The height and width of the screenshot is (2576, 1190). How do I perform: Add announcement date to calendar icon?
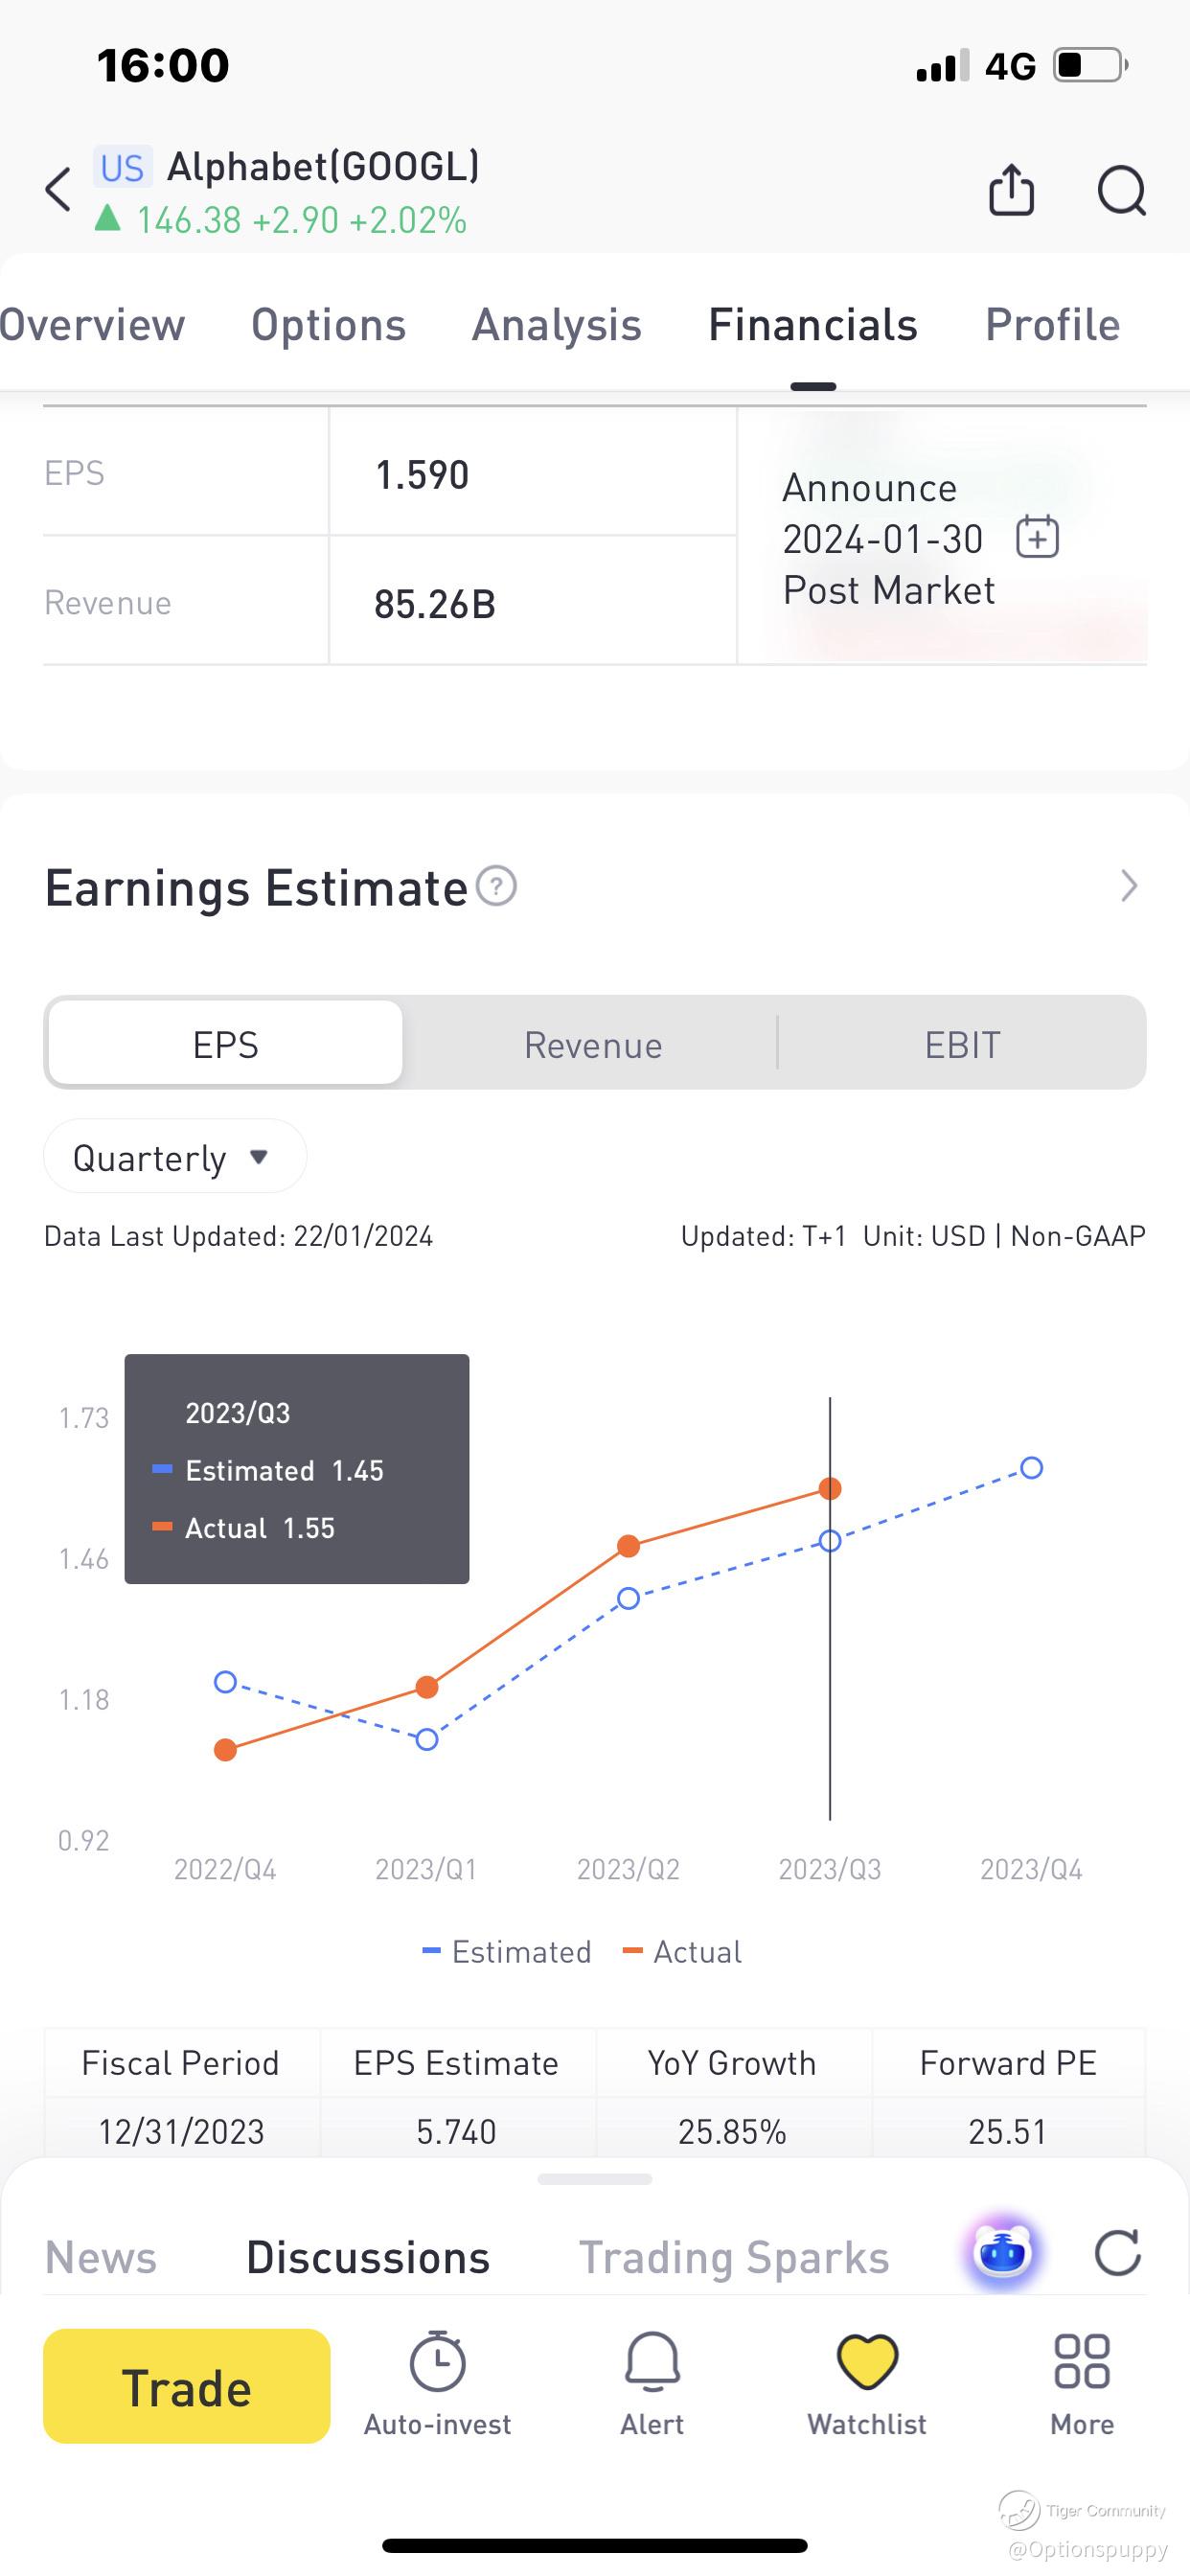click(x=1037, y=537)
